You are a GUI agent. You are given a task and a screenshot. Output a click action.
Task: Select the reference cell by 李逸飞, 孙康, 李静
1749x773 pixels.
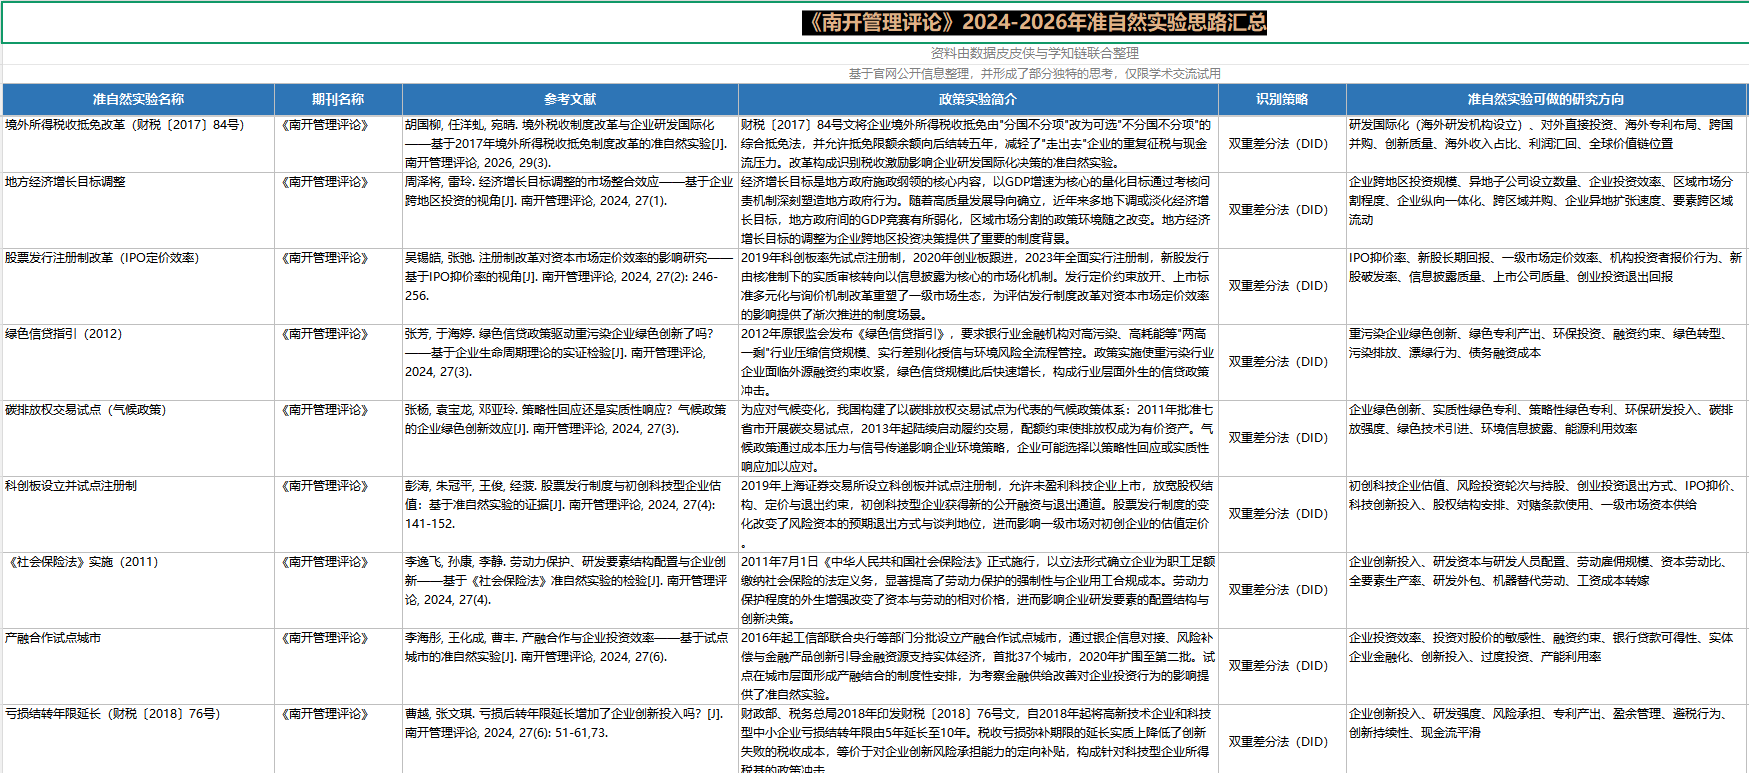[x=570, y=590]
